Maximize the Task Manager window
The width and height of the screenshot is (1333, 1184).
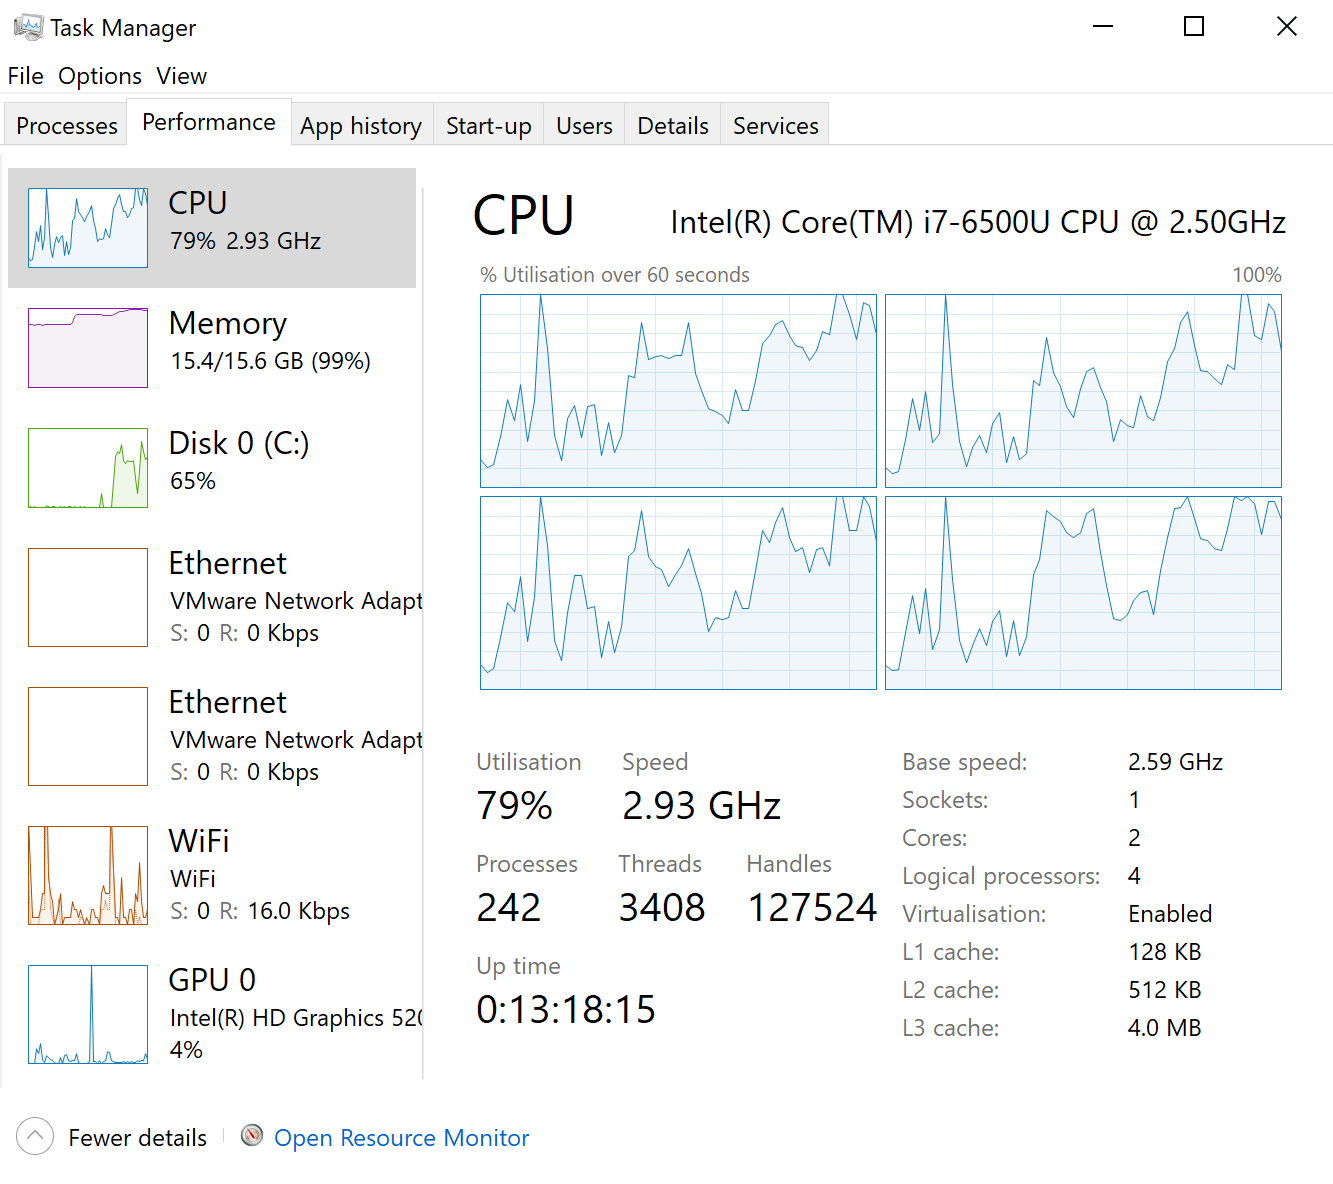point(1194,27)
